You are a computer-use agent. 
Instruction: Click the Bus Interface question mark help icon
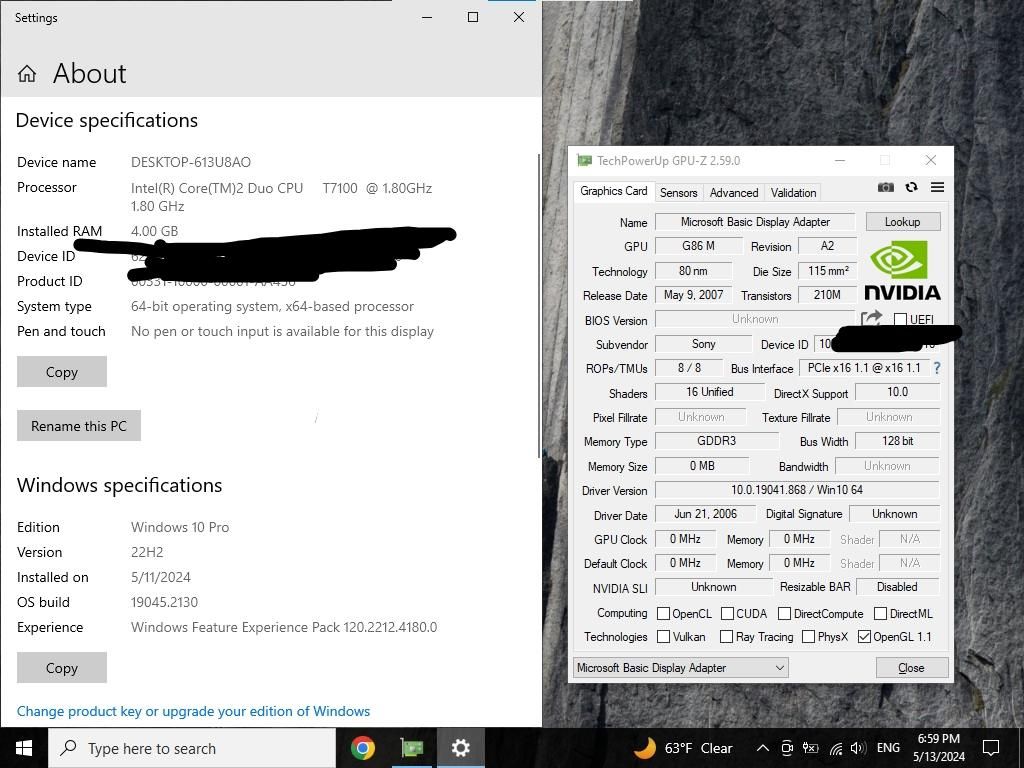(937, 368)
